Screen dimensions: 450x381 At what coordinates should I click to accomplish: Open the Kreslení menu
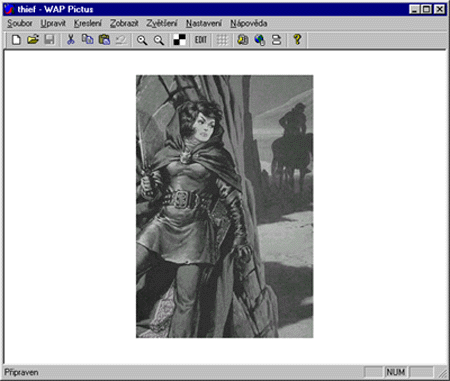pyautogui.click(x=88, y=23)
